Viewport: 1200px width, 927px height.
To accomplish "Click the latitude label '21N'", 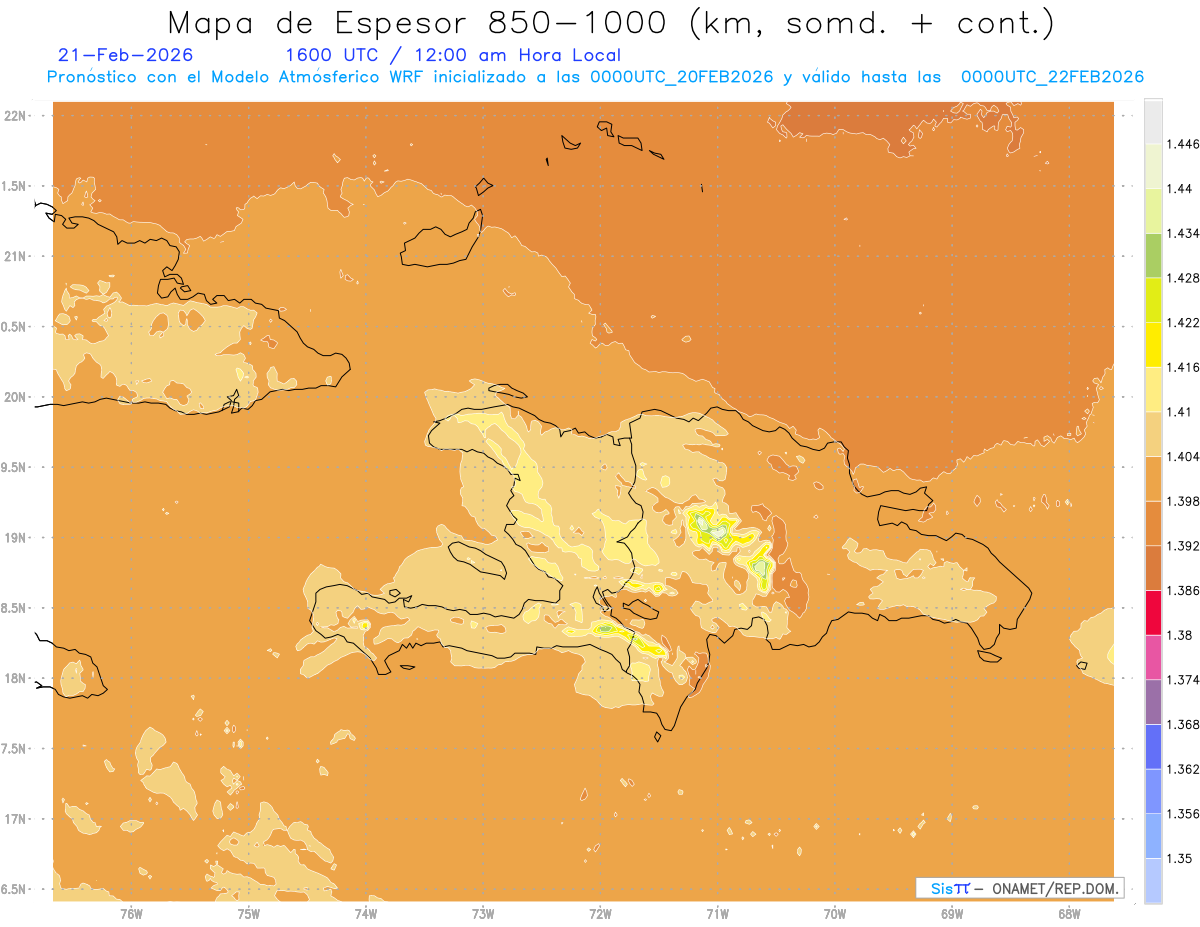I will pos(16,256).
